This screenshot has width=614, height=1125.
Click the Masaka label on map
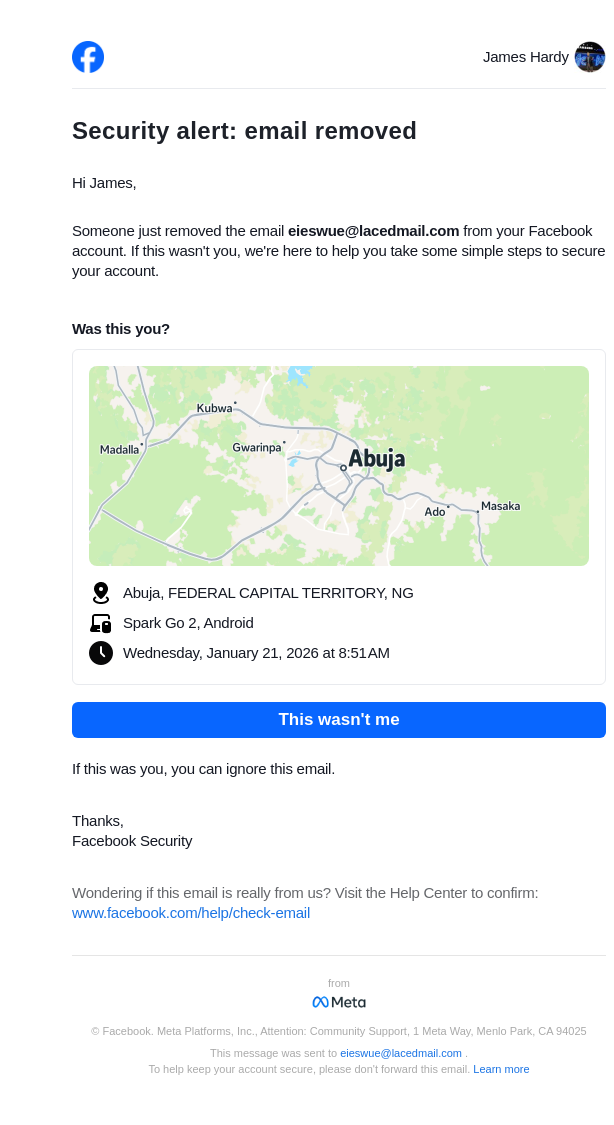click(x=500, y=506)
